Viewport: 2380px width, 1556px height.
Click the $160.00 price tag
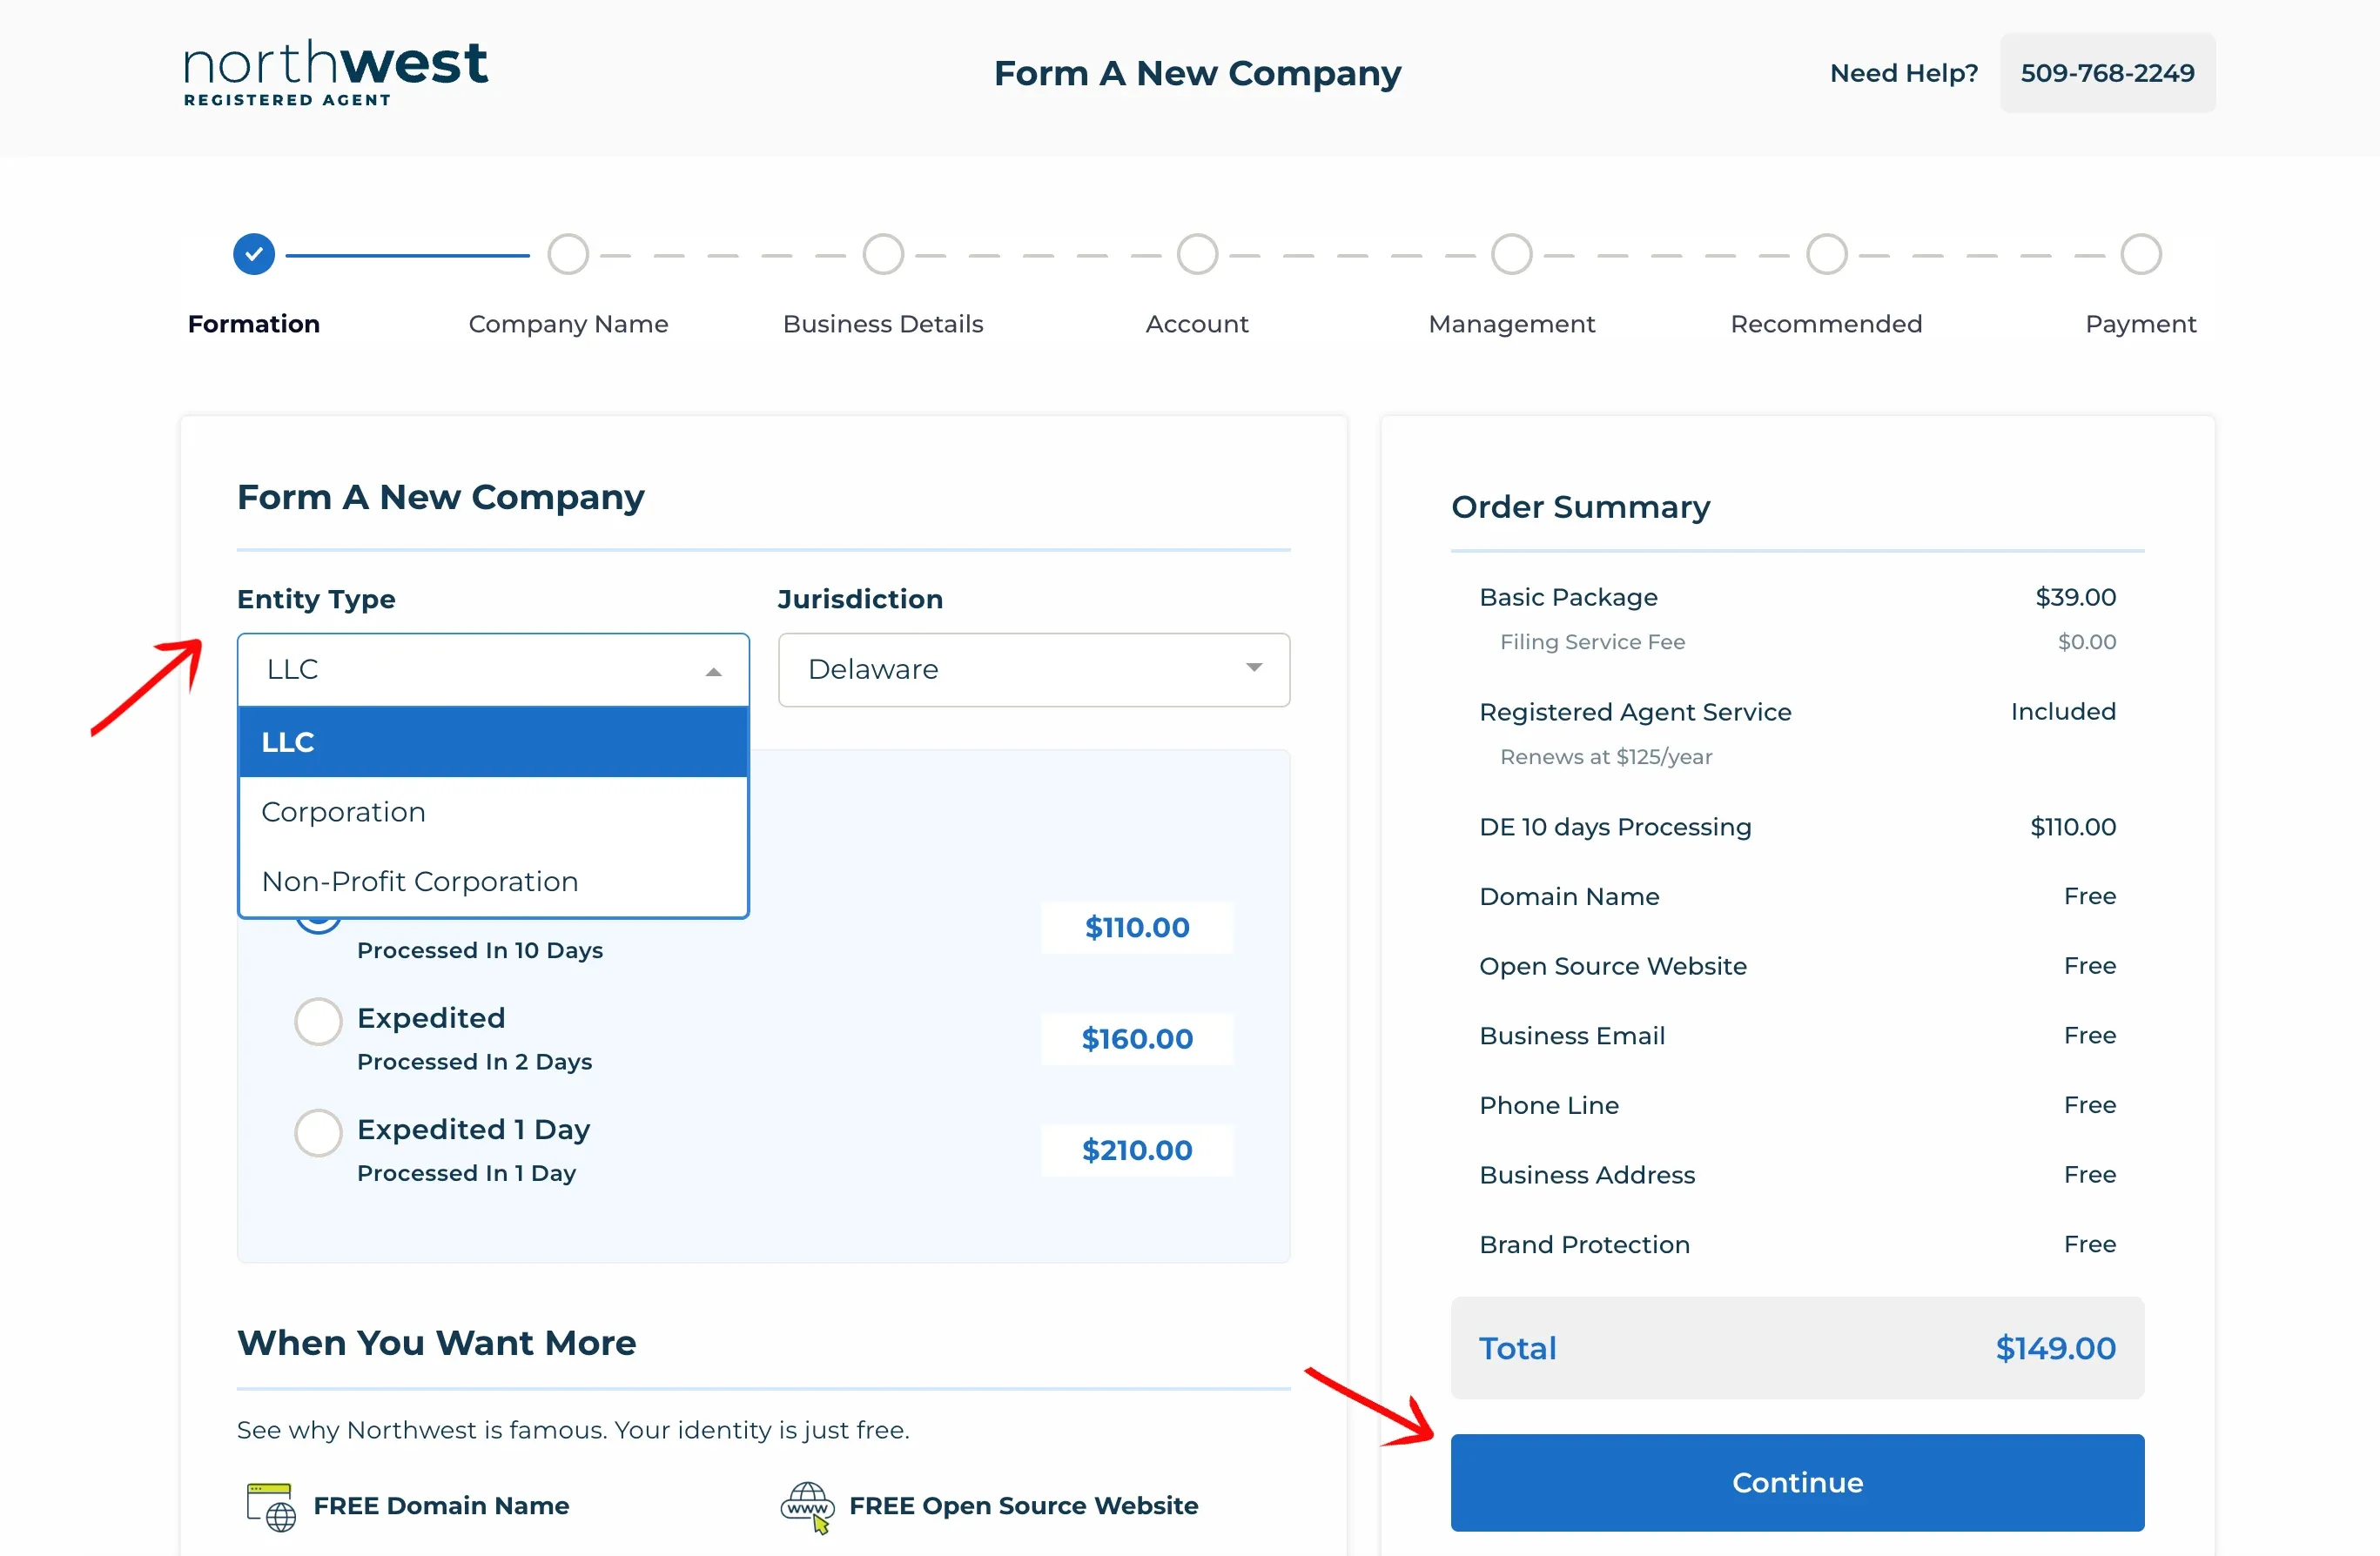pyautogui.click(x=1137, y=1039)
